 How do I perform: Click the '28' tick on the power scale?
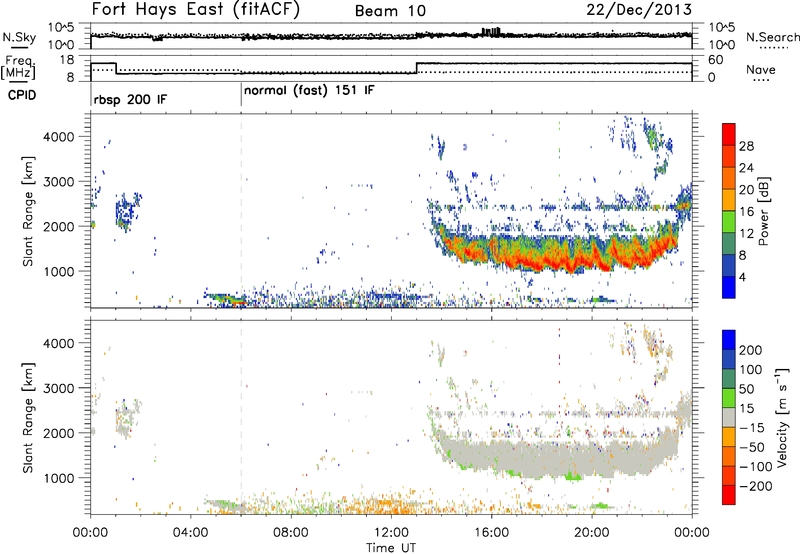746,146
